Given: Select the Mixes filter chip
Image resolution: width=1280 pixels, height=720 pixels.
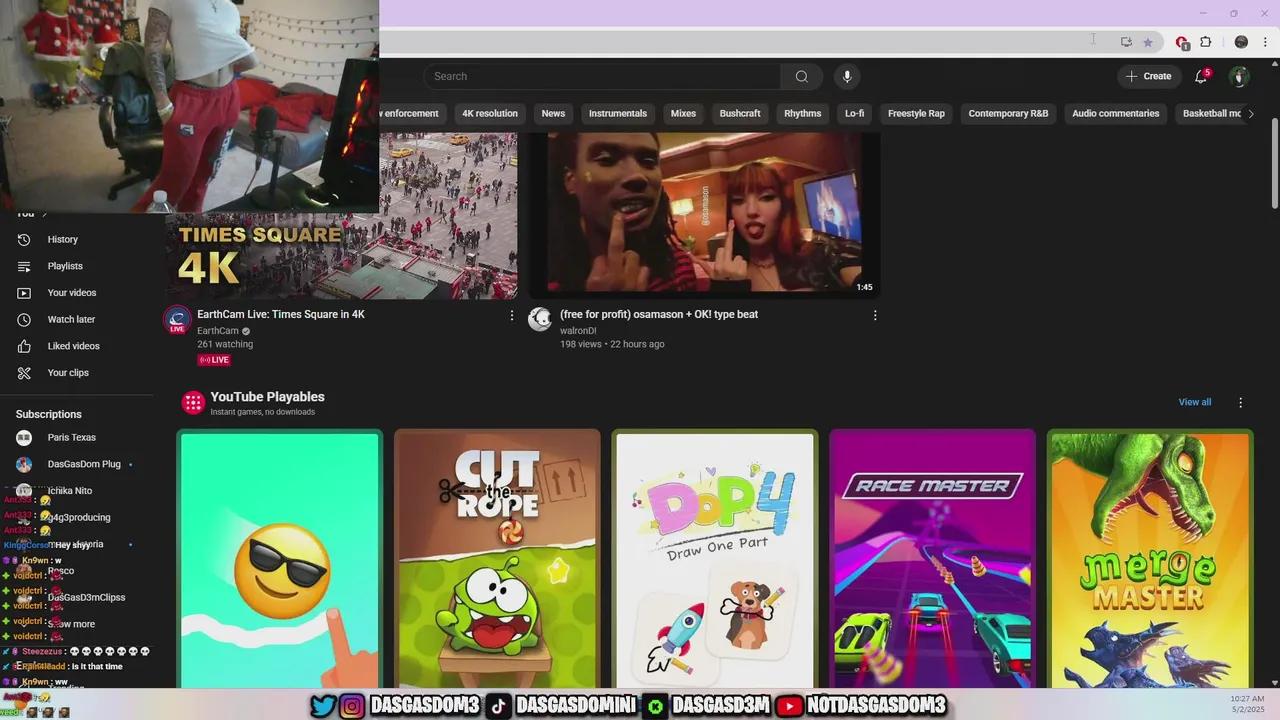Looking at the screenshot, I should tap(683, 113).
